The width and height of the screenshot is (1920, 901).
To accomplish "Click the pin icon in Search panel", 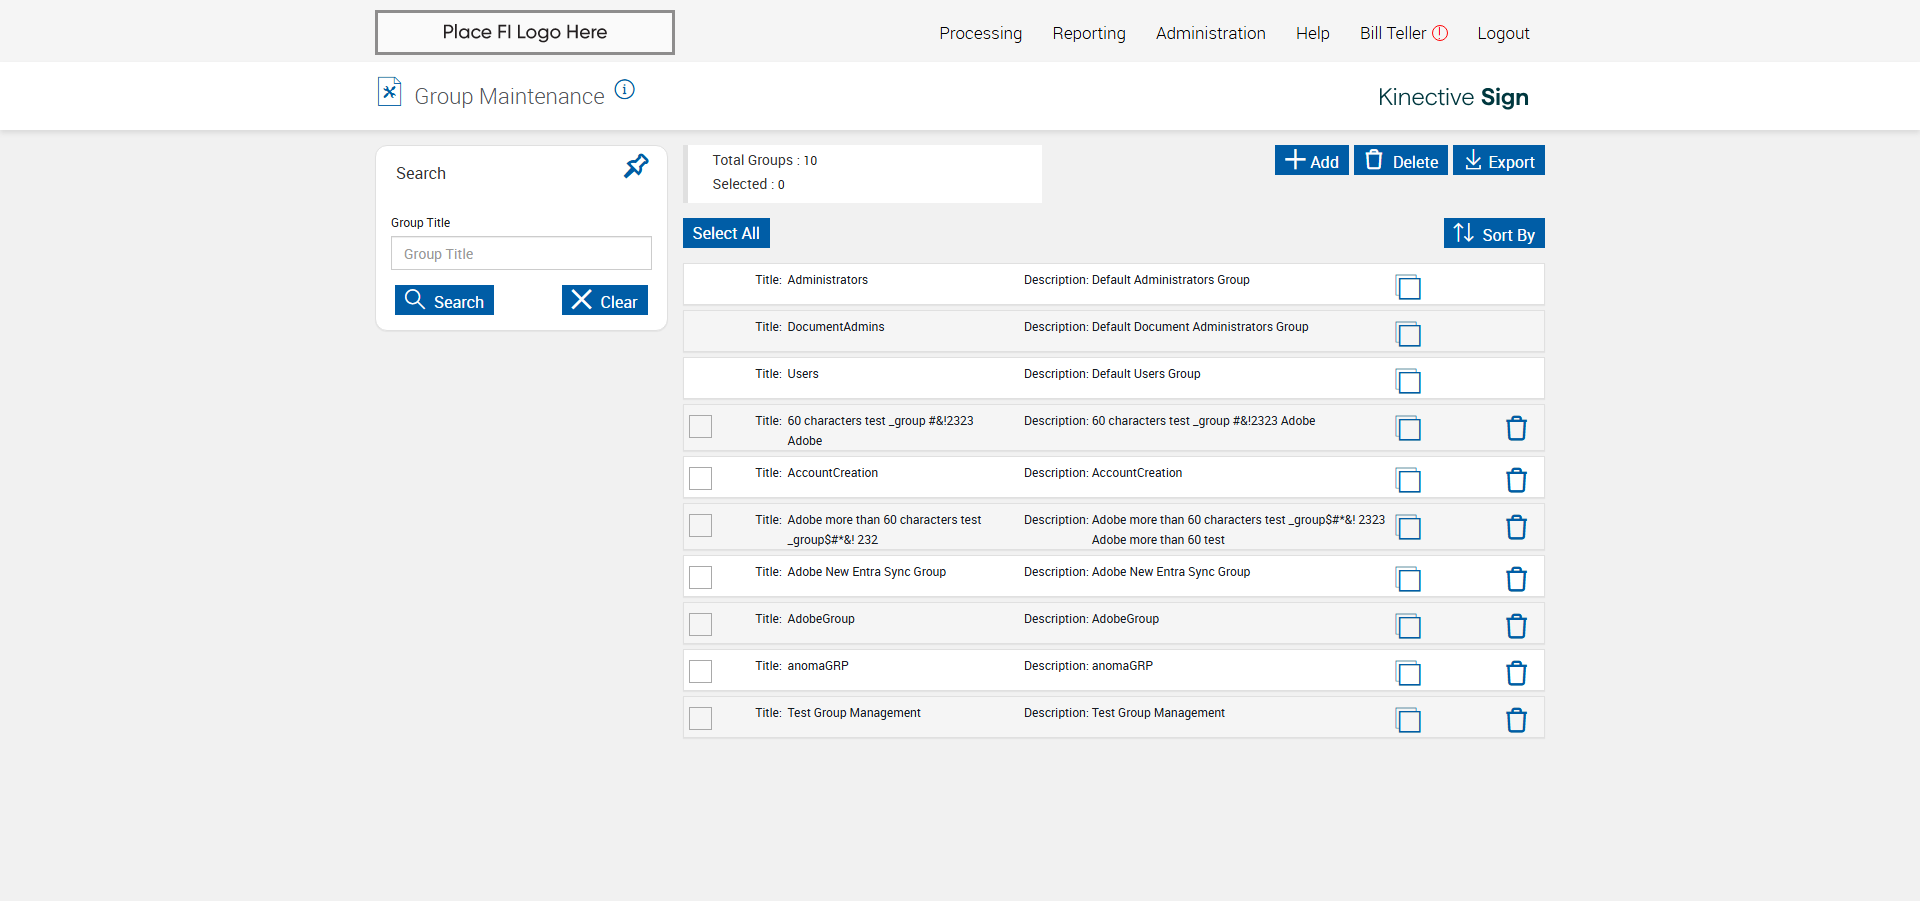I will (636, 166).
